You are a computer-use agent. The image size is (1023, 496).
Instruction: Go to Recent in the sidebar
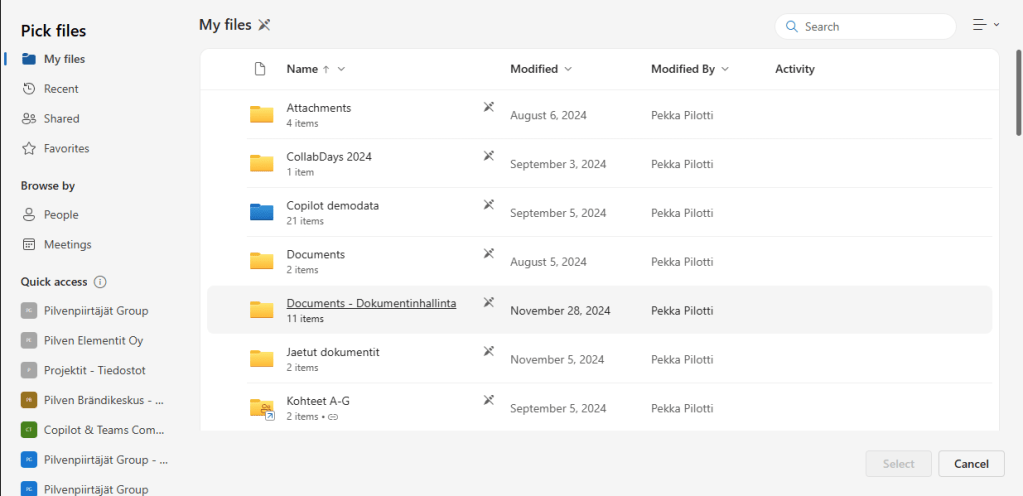(61, 89)
